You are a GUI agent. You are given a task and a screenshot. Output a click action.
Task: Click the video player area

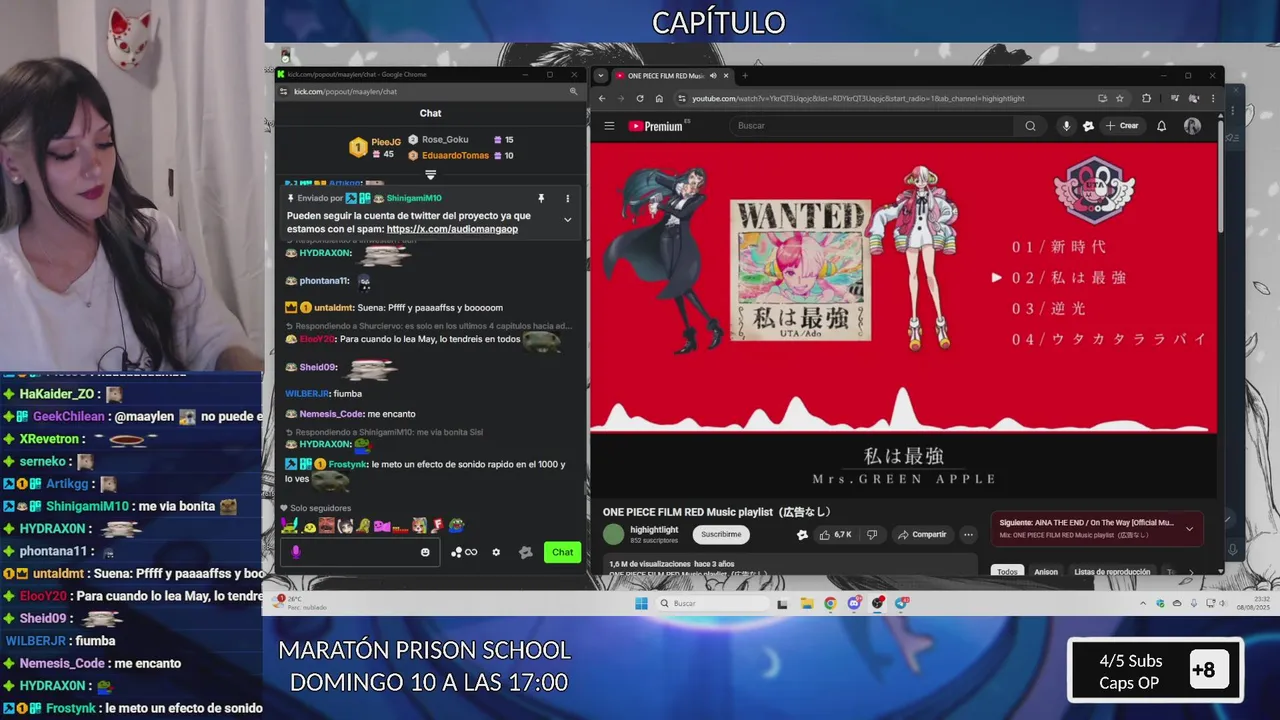(904, 318)
